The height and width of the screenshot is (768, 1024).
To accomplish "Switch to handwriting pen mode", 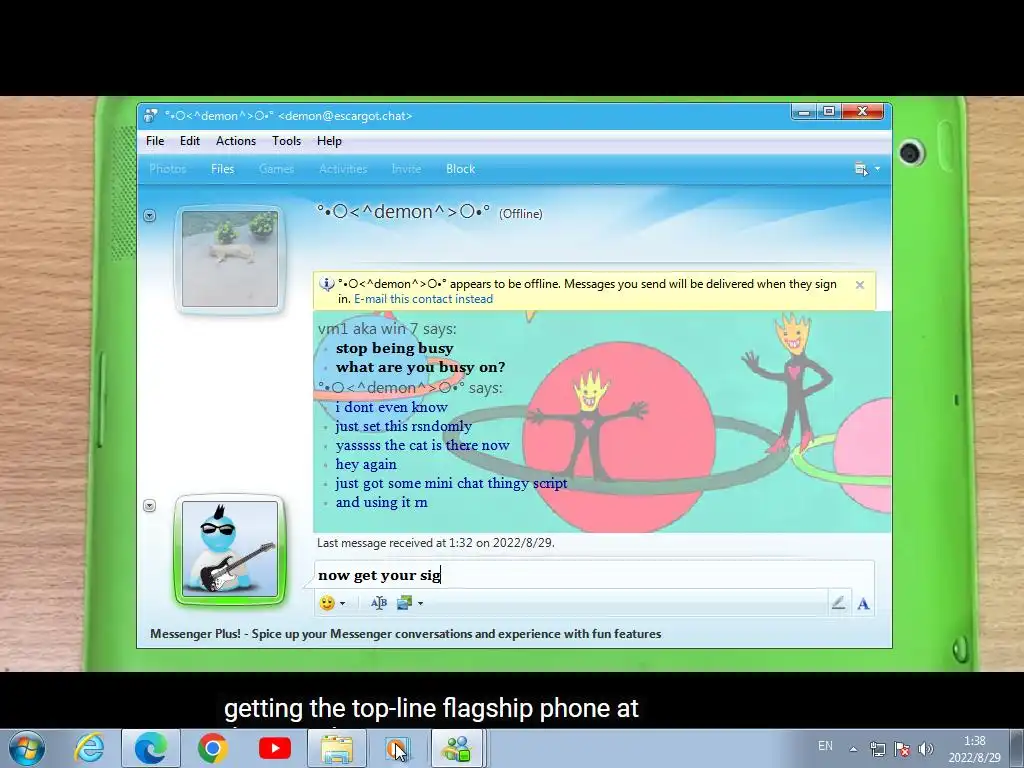I will coord(838,603).
